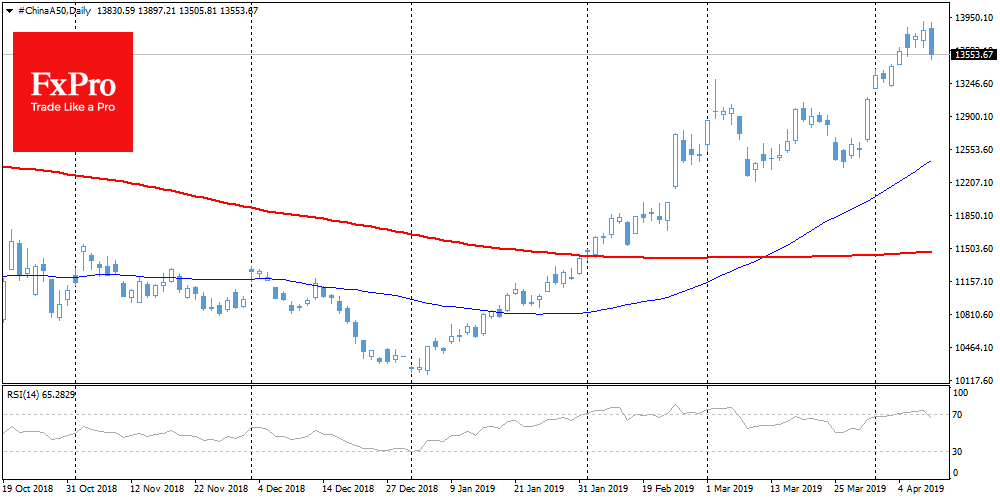Click the 10117.60 price axis label
Viewport: 1000px width, 500px height.
click(973, 381)
